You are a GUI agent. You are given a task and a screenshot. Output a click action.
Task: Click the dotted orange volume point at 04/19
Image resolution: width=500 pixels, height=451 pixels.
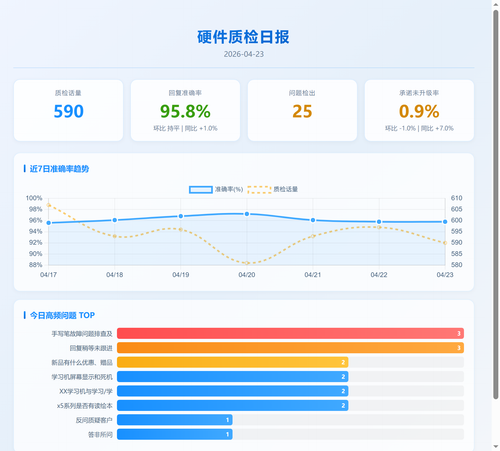[181, 229]
